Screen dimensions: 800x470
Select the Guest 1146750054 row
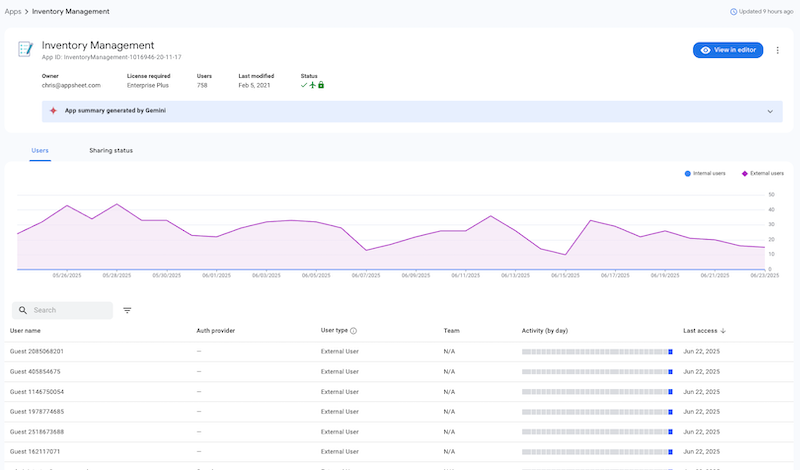pos(399,392)
